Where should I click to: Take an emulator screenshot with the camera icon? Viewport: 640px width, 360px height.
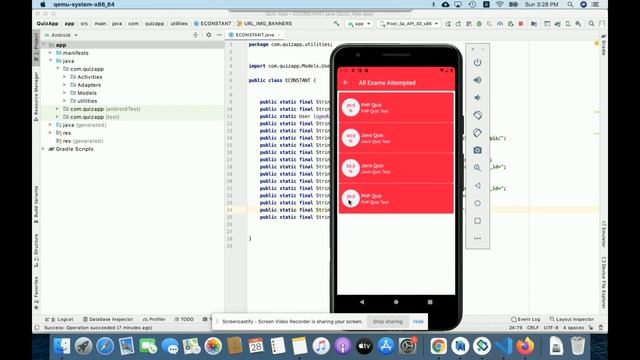[x=477, y=150]
